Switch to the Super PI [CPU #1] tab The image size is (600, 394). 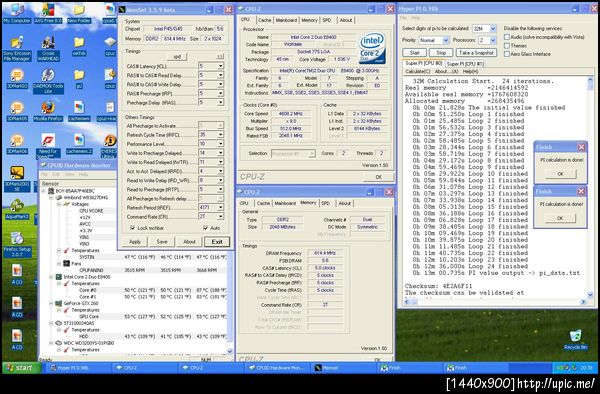(x=465, y=63)
